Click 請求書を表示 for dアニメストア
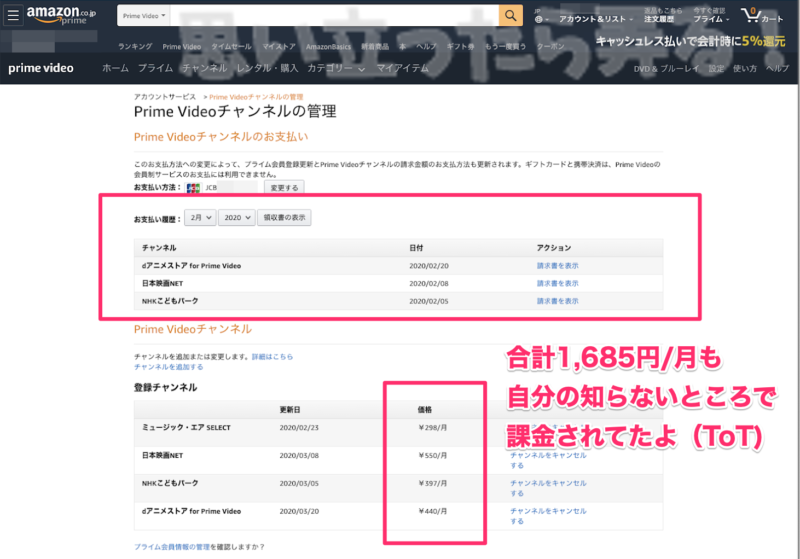The height and width of the screenshot is (559, 800). 558,266
